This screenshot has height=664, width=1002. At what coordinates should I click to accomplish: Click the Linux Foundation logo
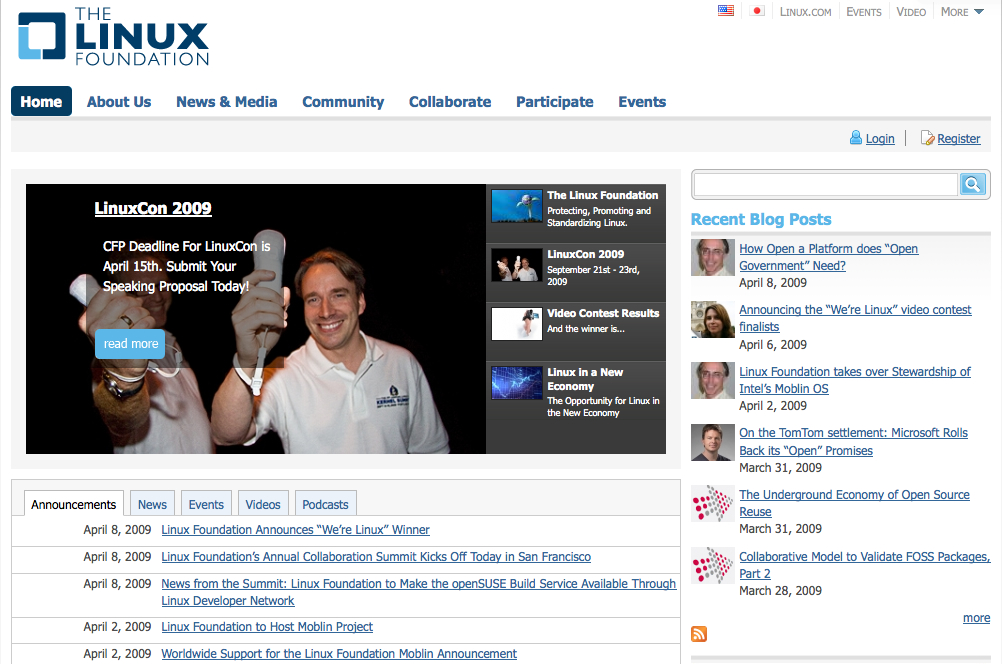(112, 37)
